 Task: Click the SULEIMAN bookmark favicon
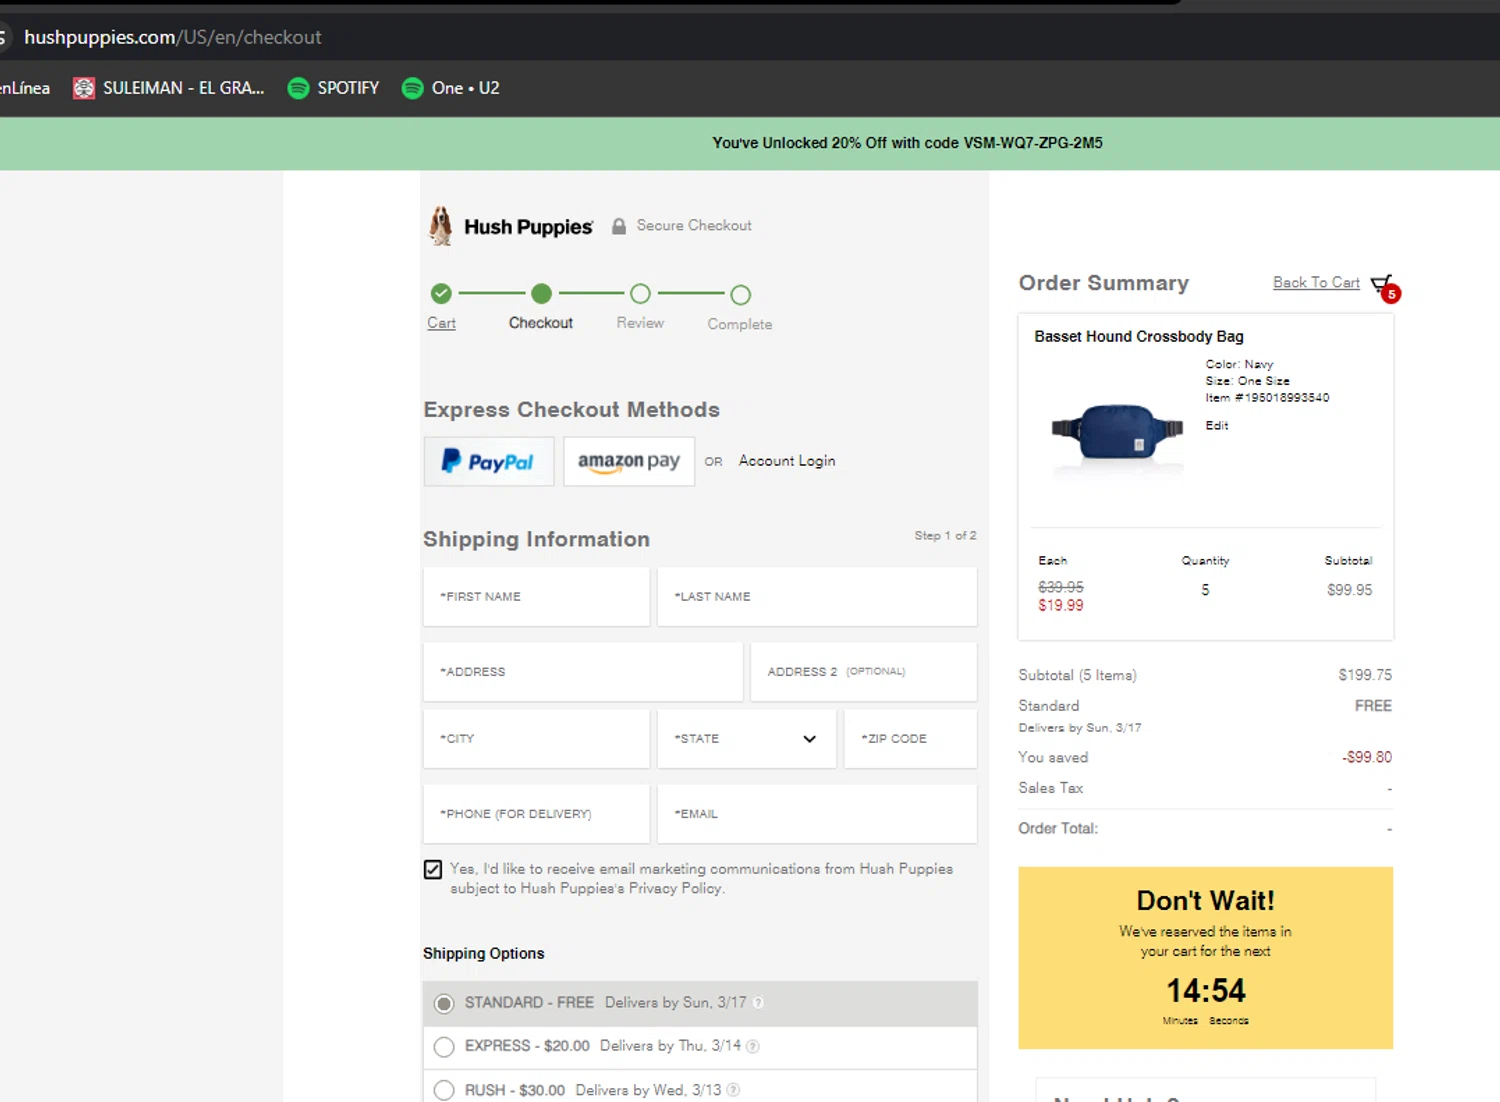[x=84, y=88]
